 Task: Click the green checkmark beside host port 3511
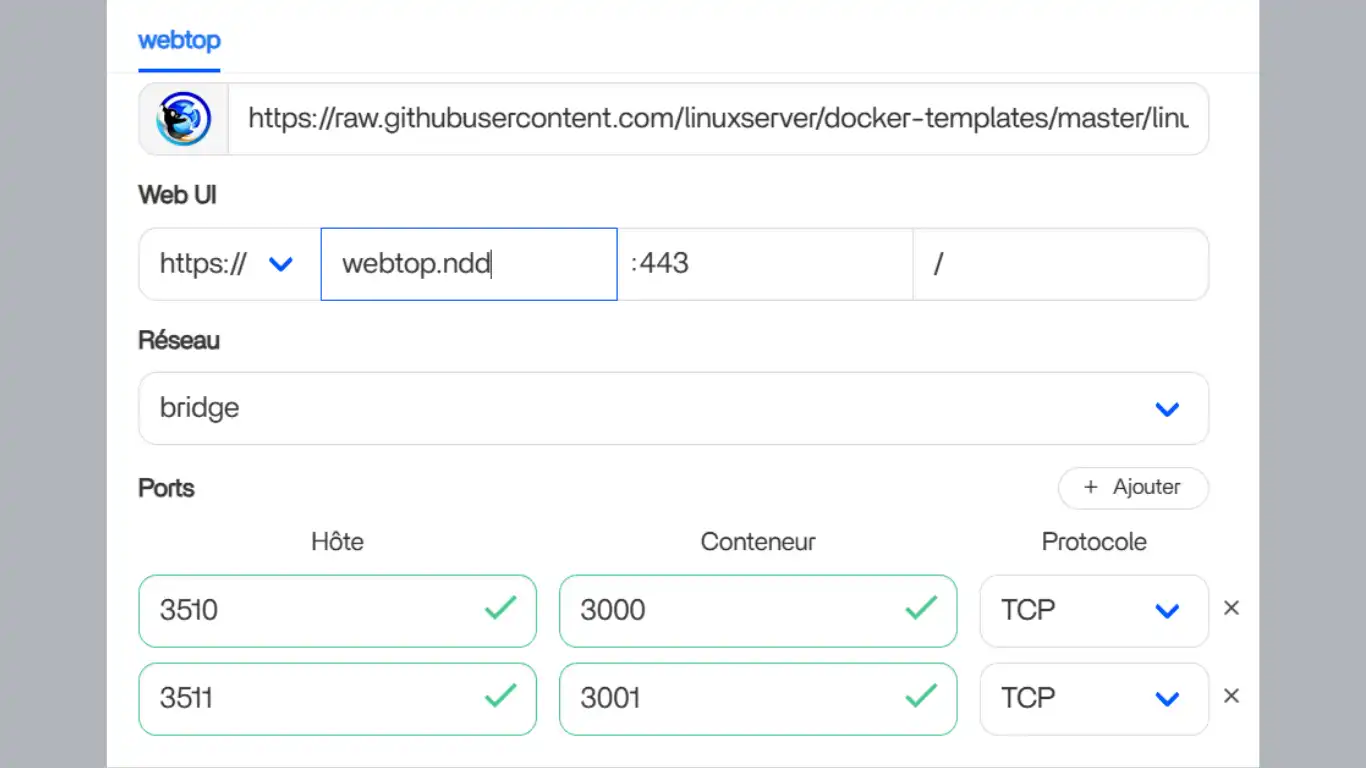point(501,699)
